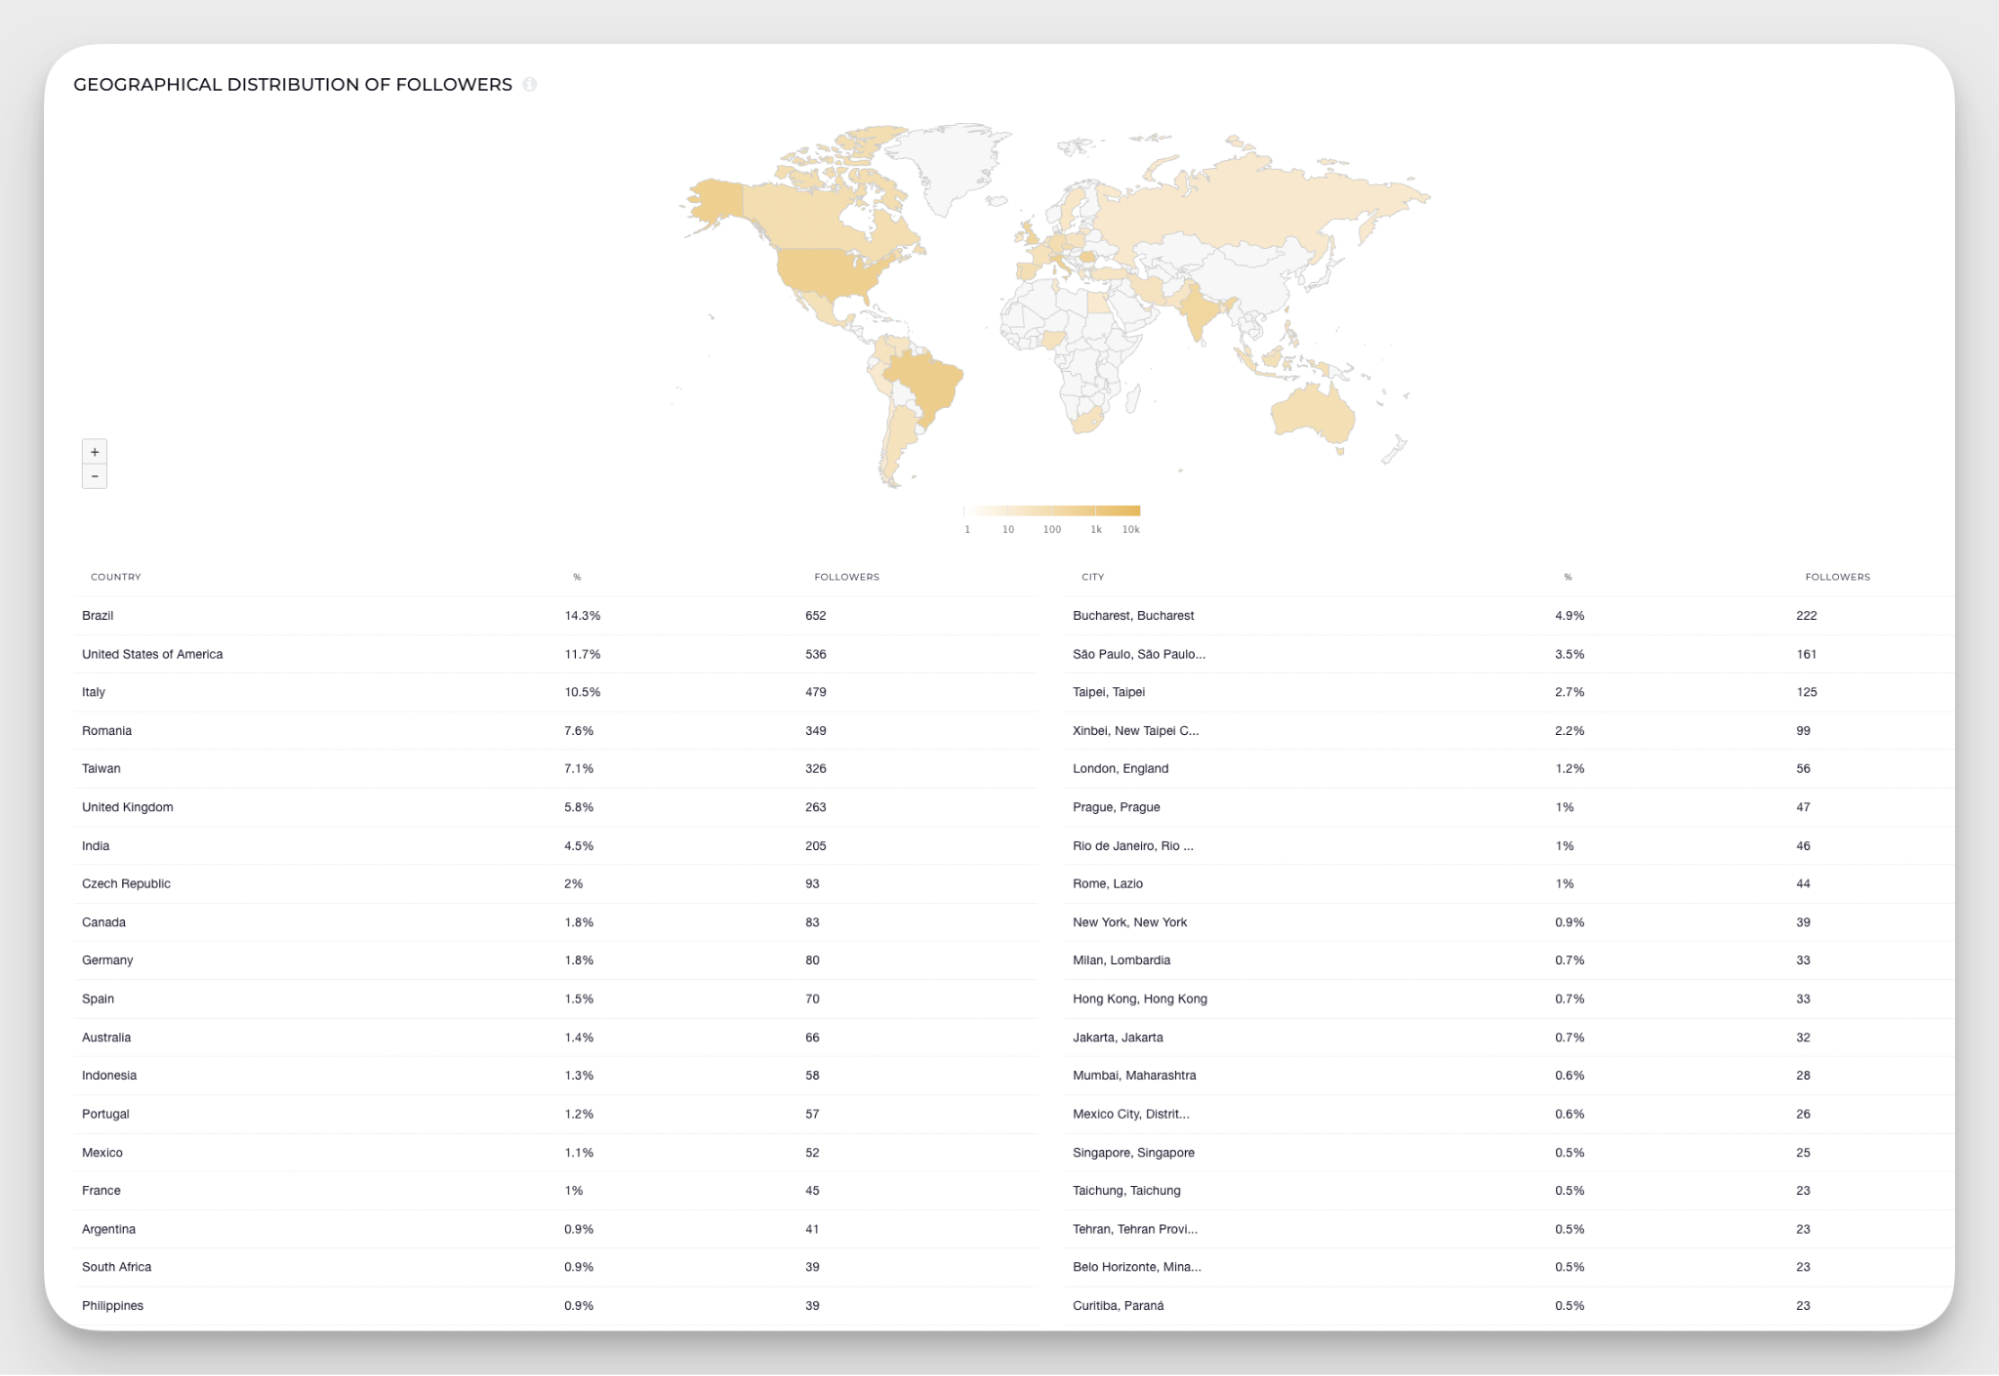Click the CITY column header
This screenshot has height=1376, width=1999.
click(1092, 577)
